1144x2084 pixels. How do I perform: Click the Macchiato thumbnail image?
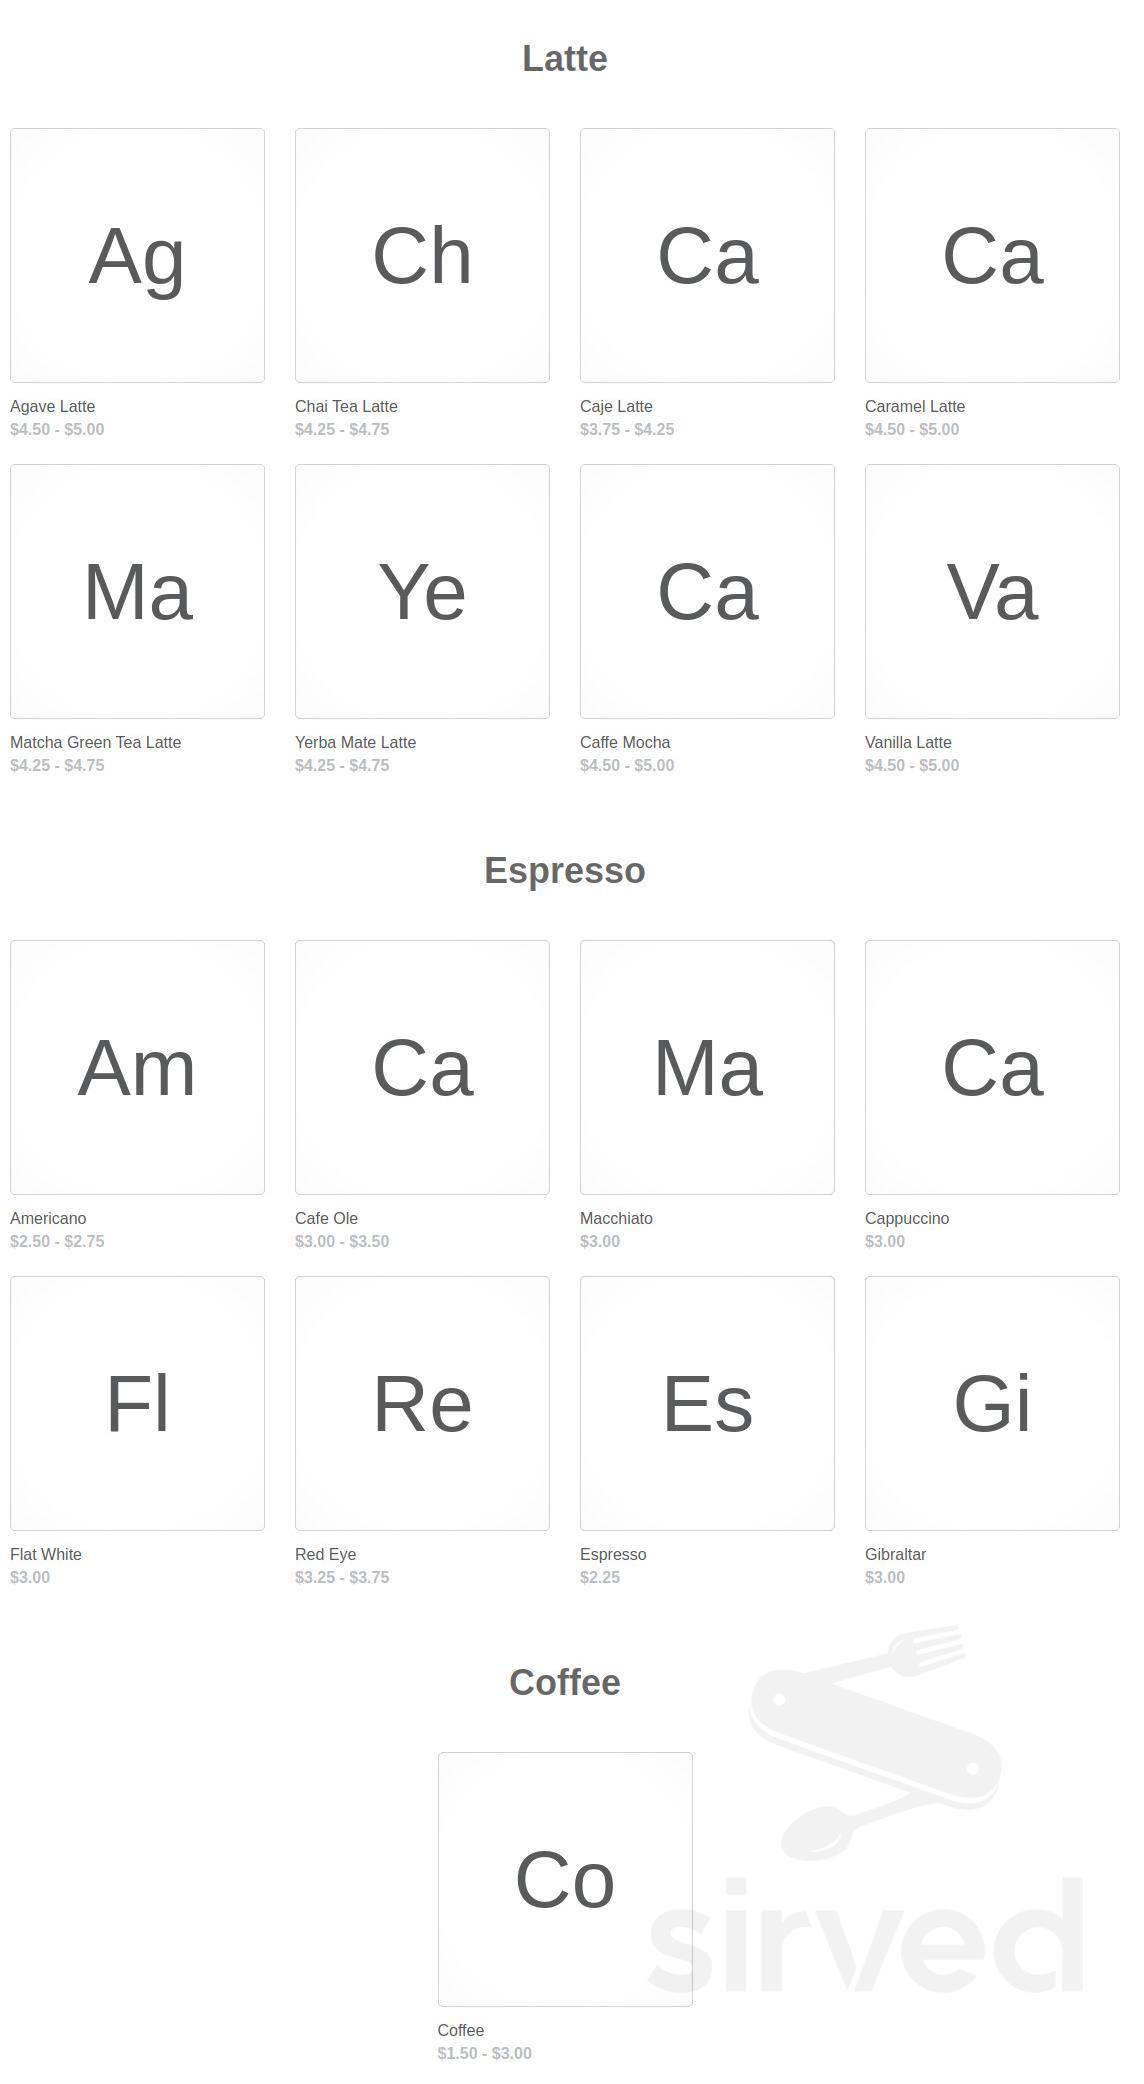pyautogui.click(x=707, y=1067)
